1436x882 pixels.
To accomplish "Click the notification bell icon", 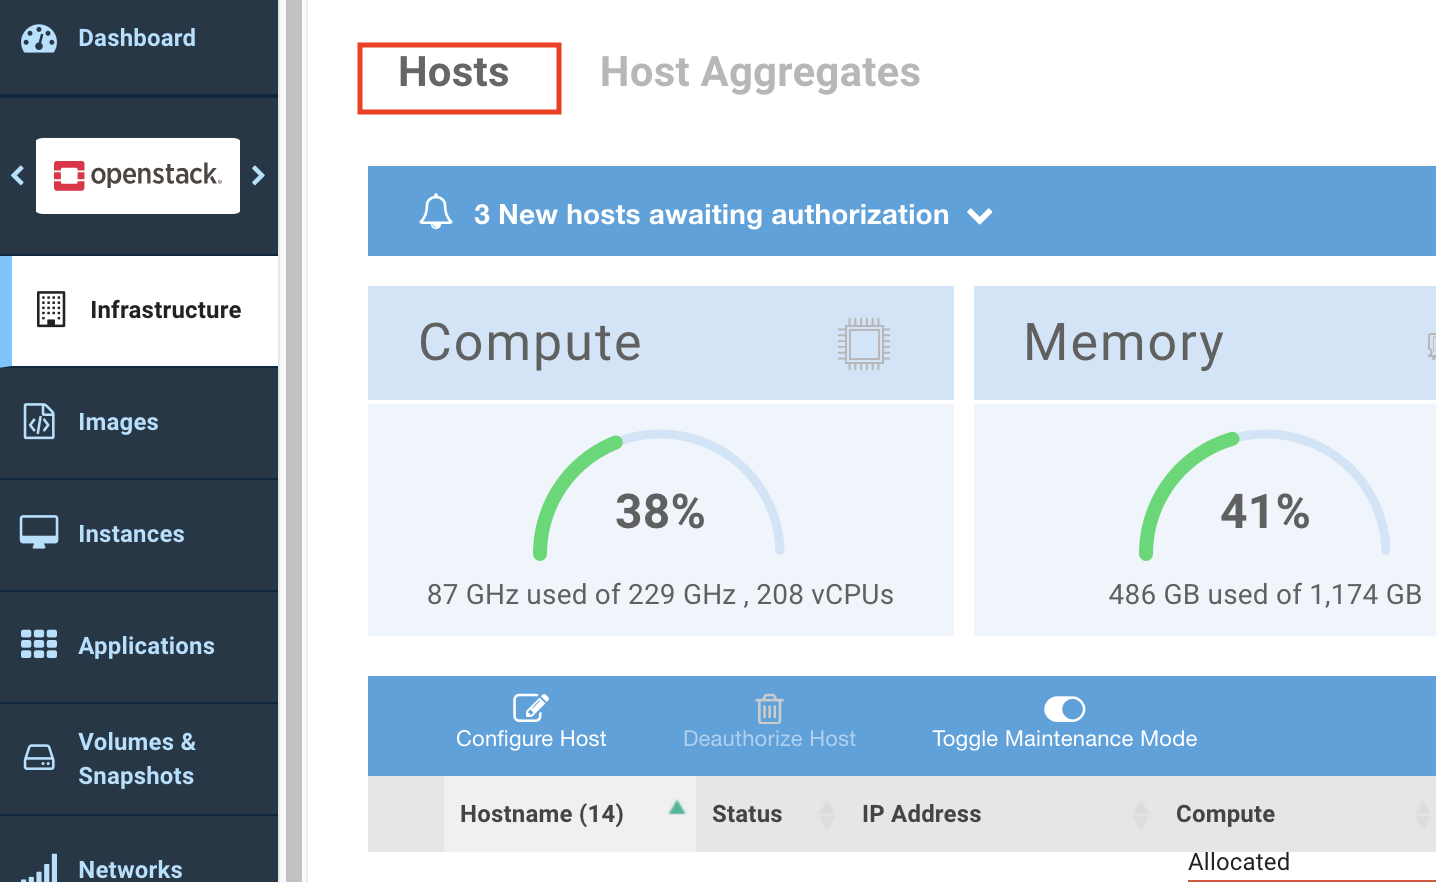I will point(436,212).
